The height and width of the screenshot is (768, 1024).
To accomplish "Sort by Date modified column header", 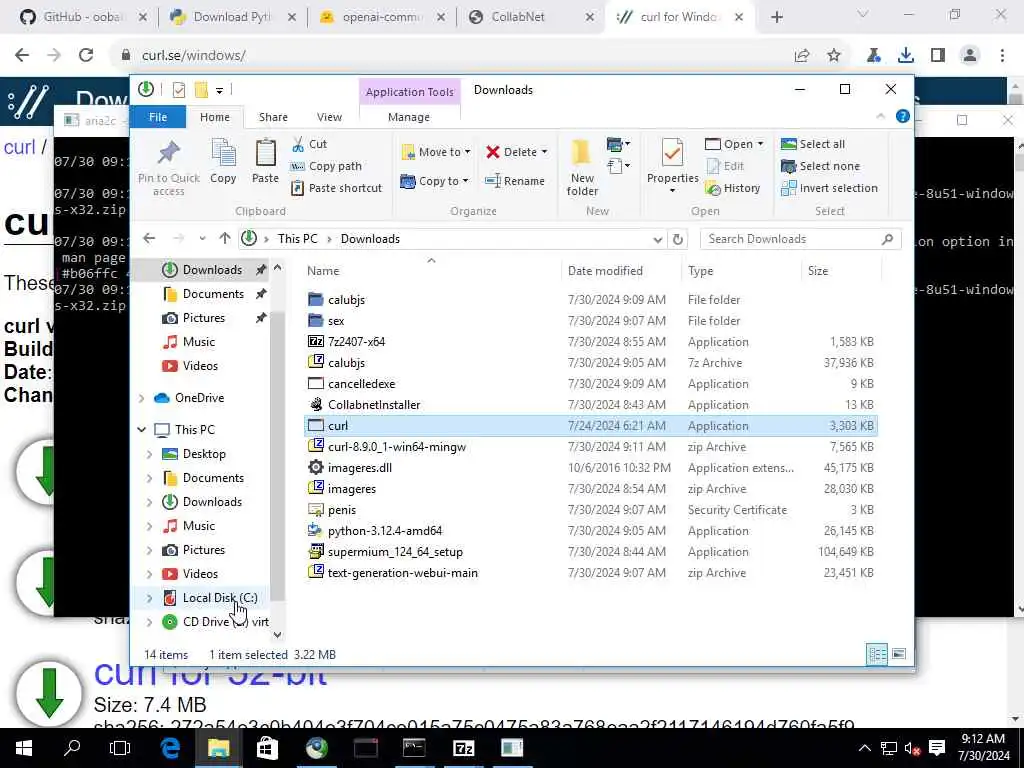I will coord(605,270).
